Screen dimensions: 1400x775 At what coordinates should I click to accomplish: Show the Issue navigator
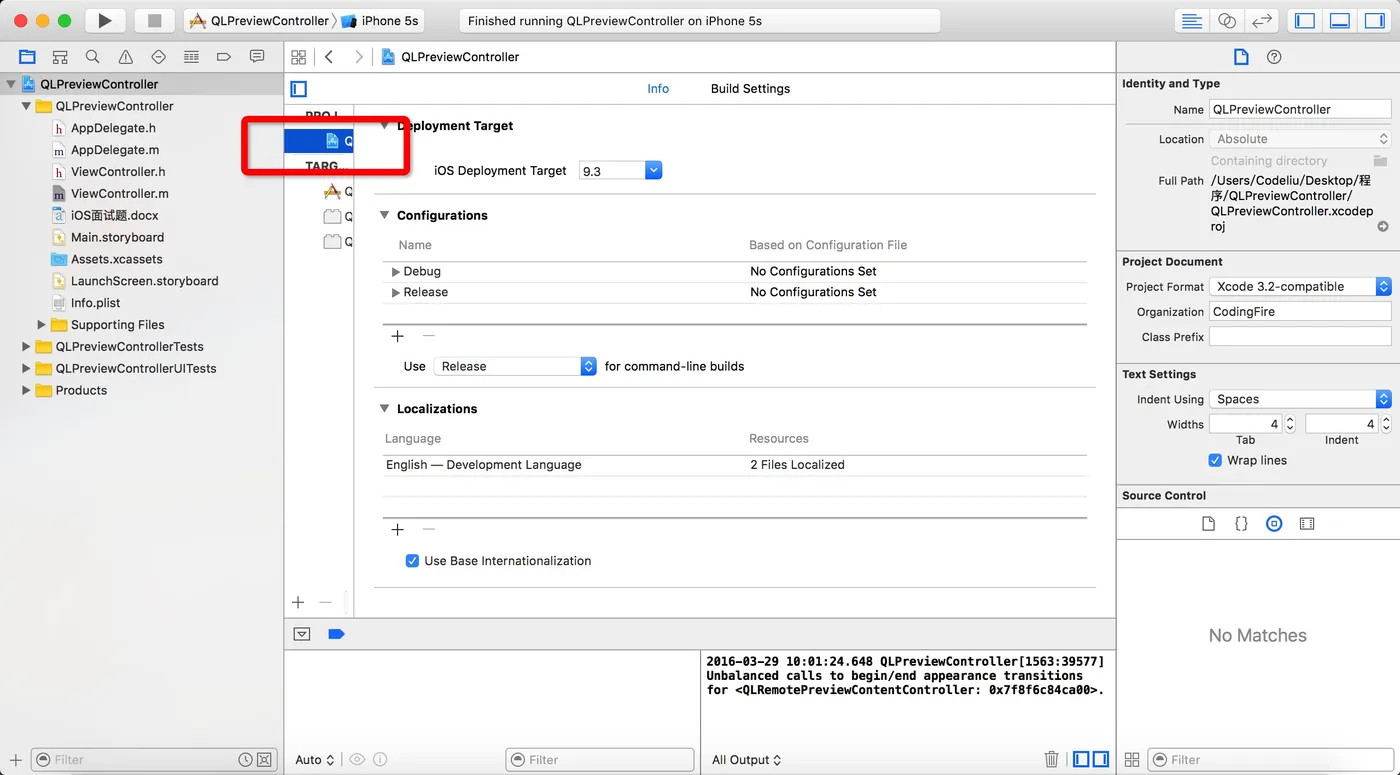[125, 57]
